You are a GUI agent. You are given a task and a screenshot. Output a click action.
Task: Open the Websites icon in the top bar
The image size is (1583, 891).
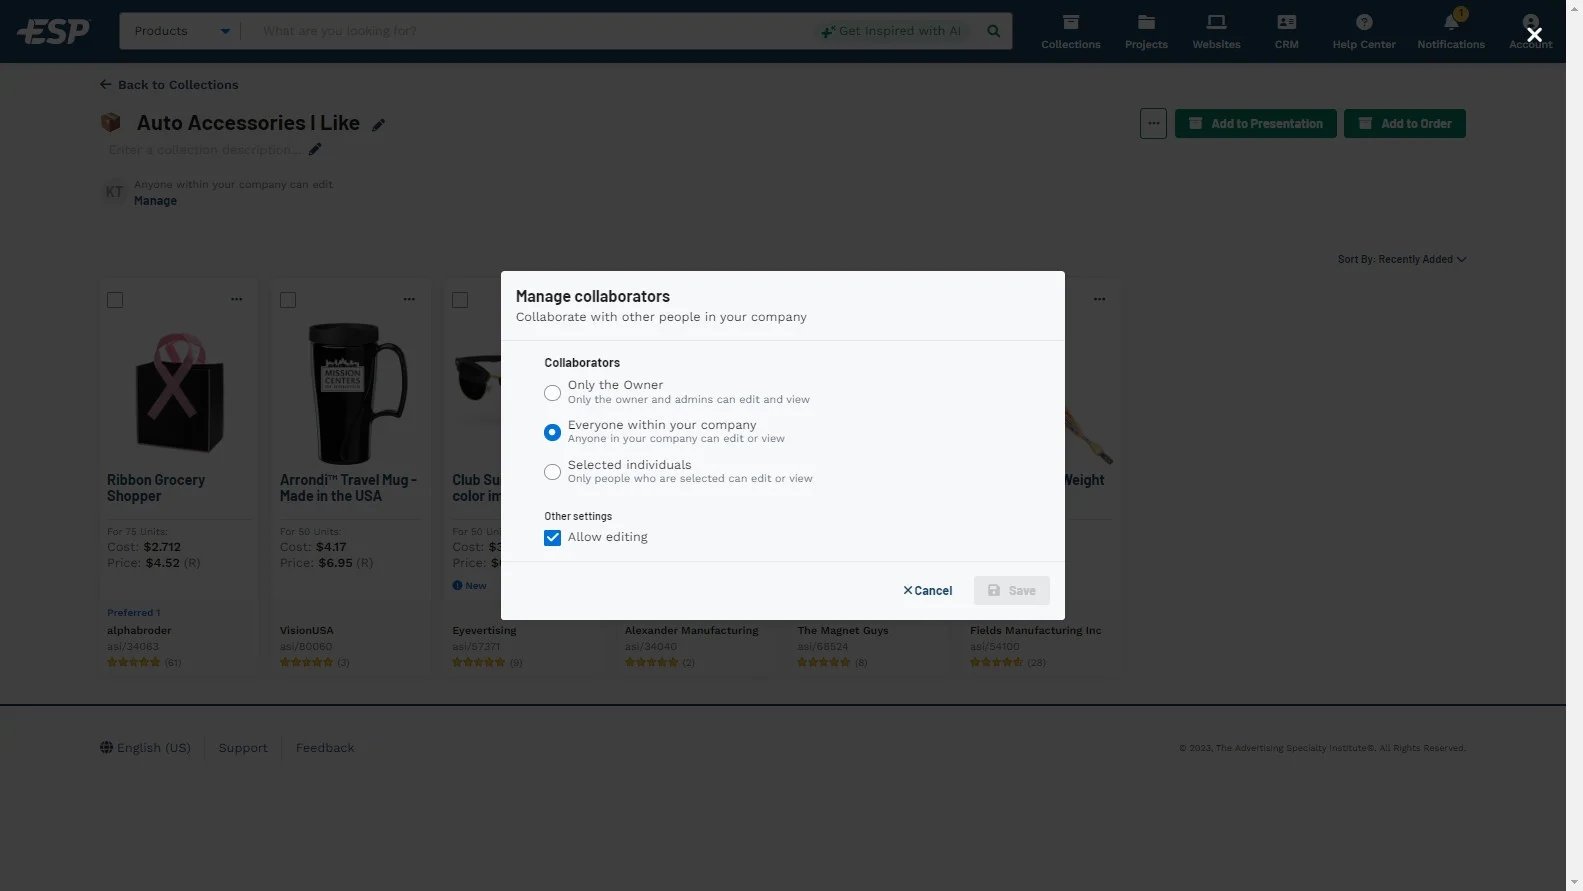tap(1216, 31)
